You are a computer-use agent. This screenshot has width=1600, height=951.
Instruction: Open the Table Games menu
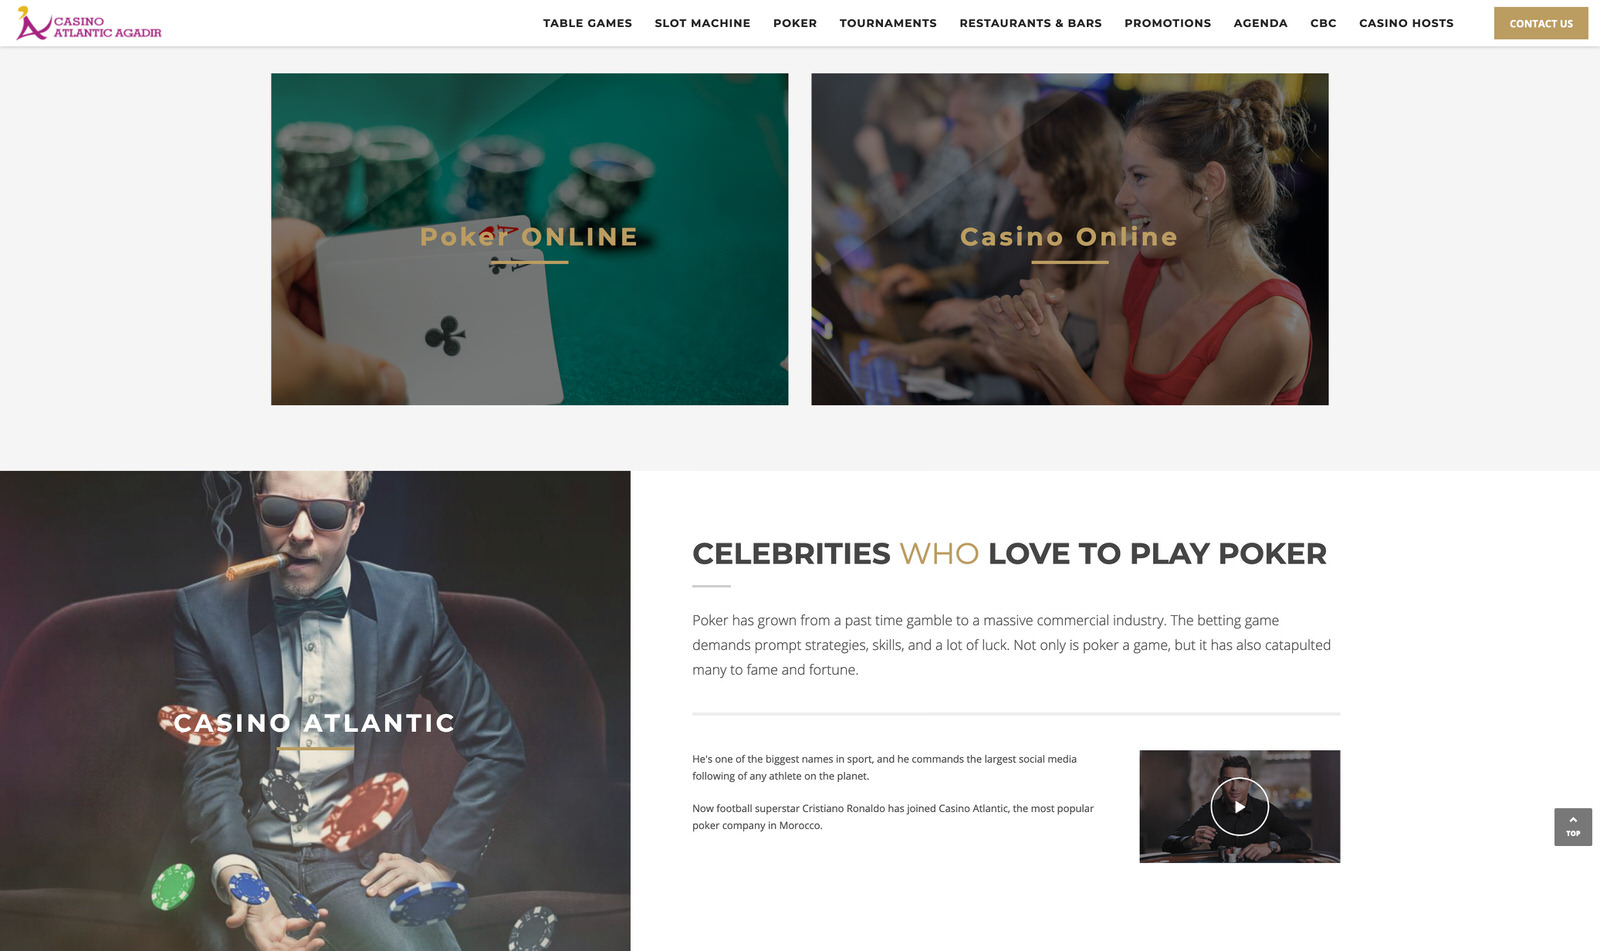[587, 23]
